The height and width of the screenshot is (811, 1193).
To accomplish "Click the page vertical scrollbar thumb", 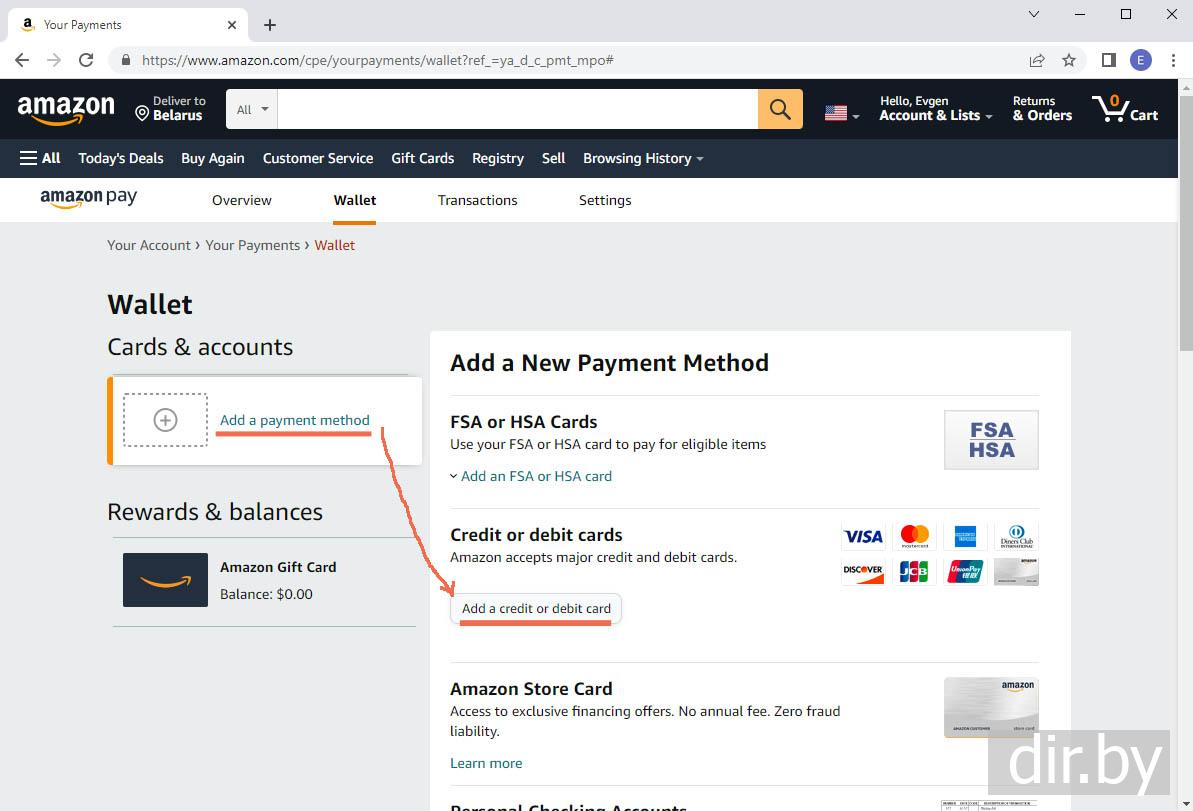I will click(x=1185, y=222).
